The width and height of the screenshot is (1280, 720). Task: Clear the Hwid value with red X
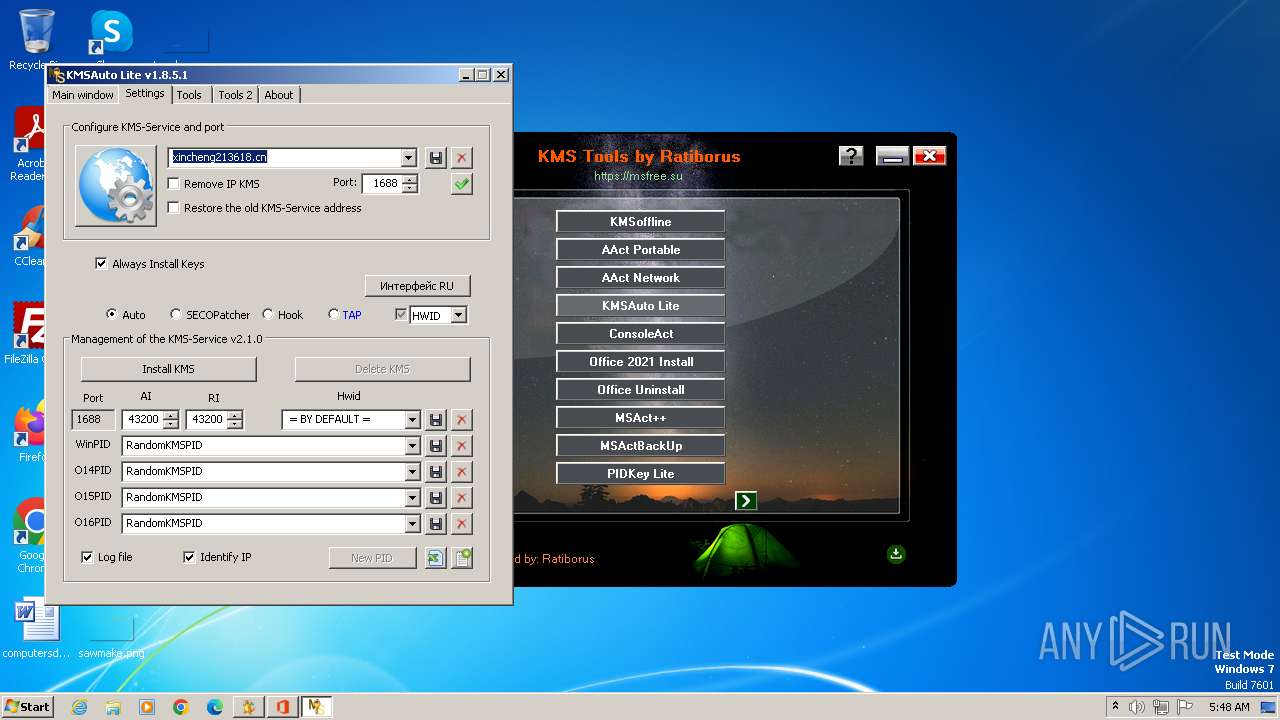[461, 420]
